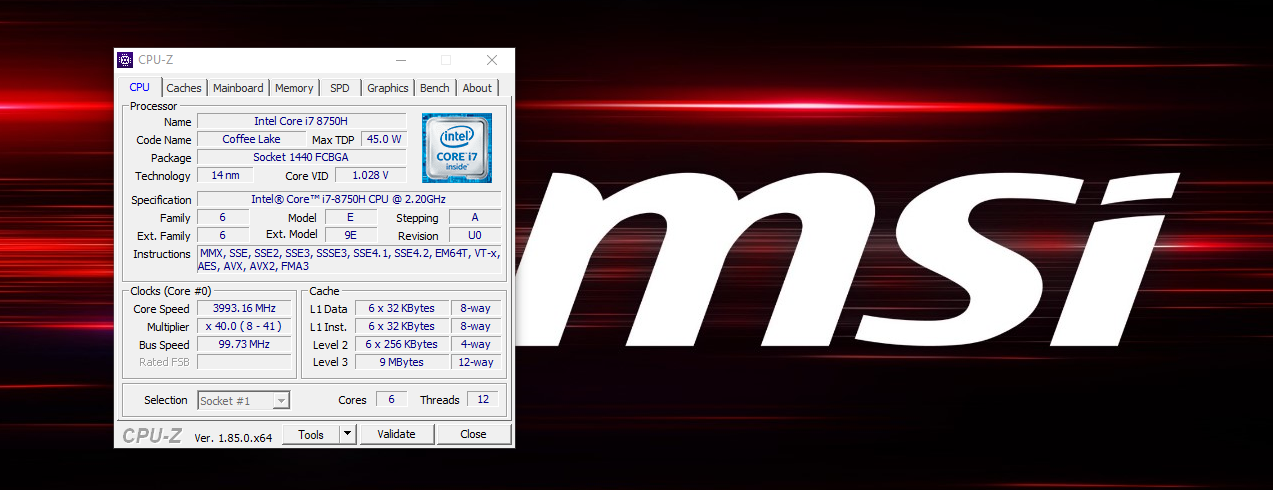Click the L1 Inst. 8-way value

tap(476, 327)
